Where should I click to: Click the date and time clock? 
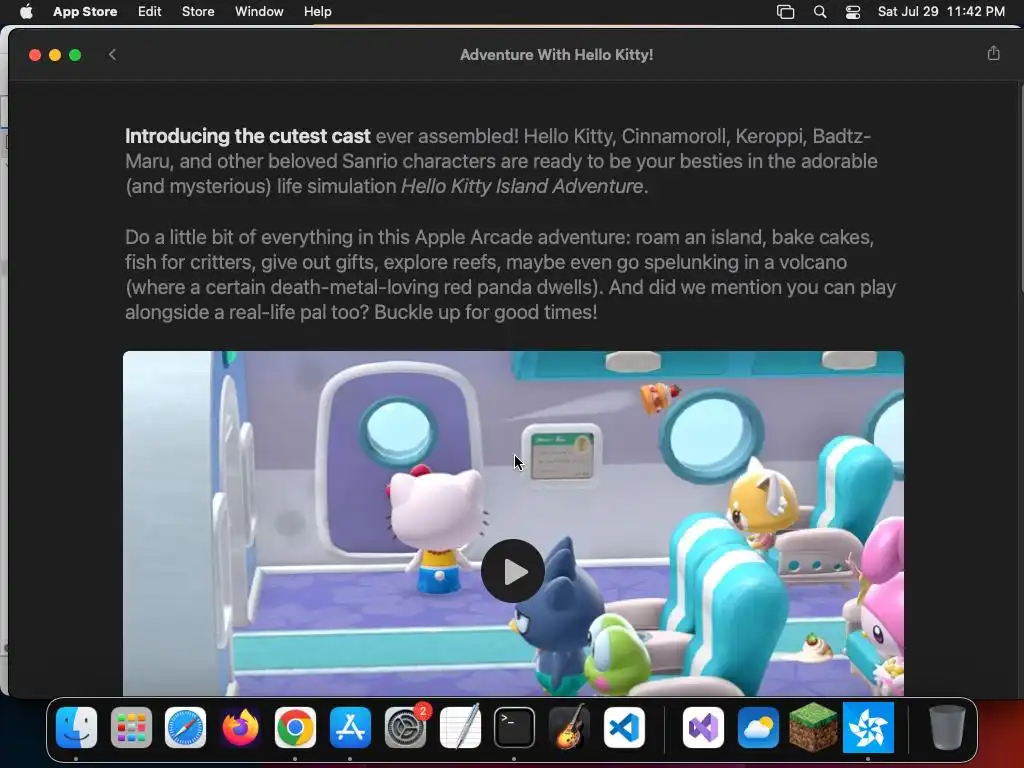pos(941,12)
